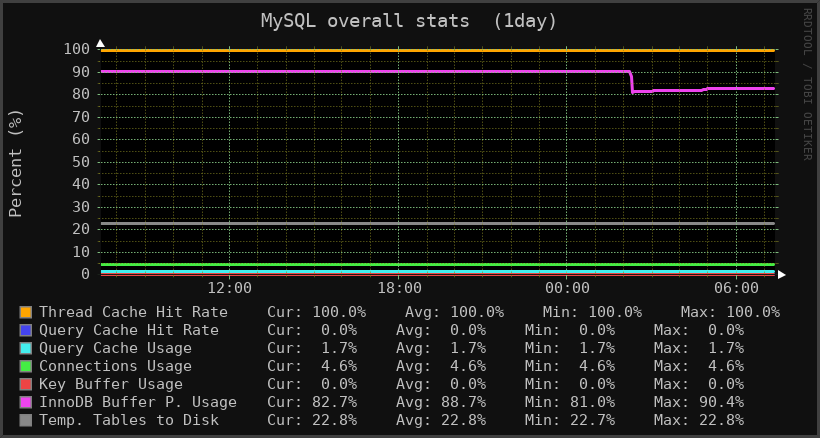Click the red Key Buffer Usage swatch
Screen dimensions: 820x438
(26, 384)
